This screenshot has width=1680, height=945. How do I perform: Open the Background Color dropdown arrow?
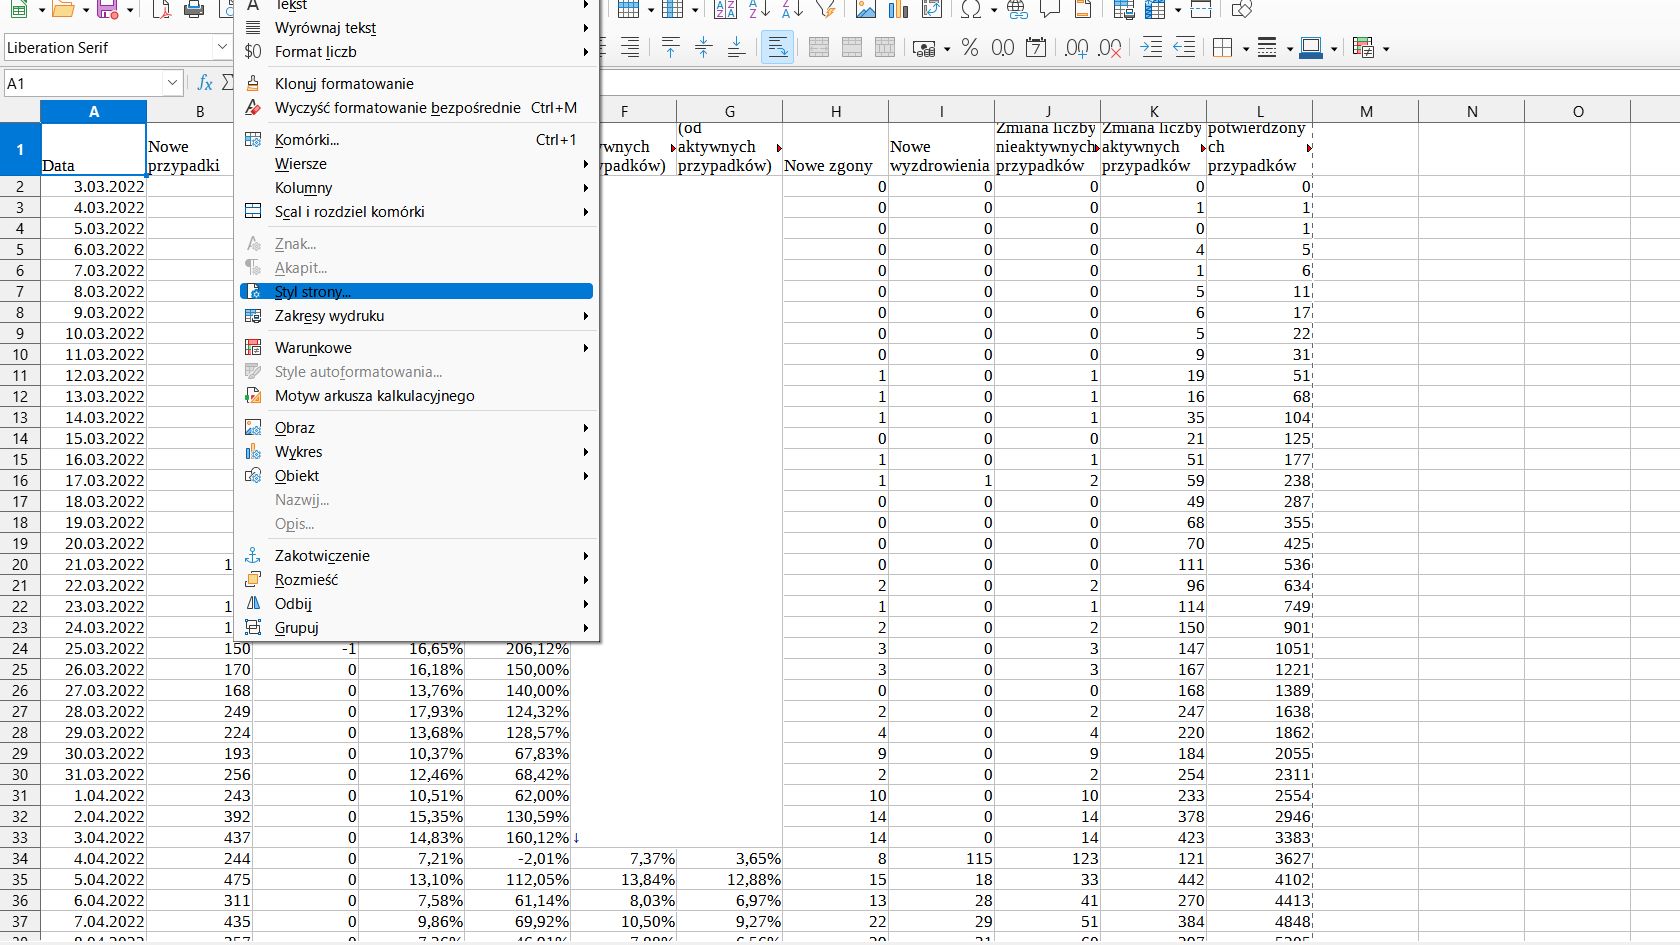pos(1334,48)
